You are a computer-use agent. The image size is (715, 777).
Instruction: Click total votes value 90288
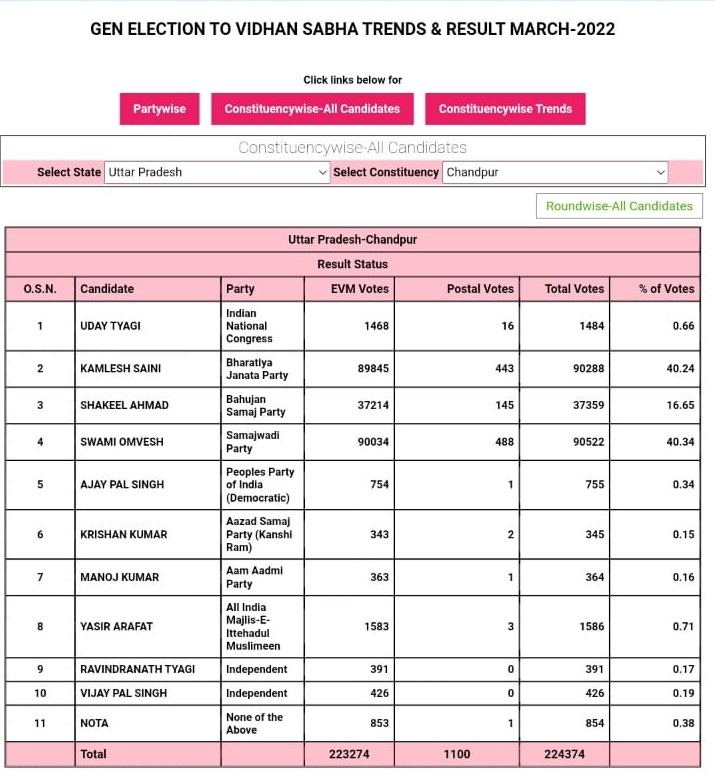[589, 369]
